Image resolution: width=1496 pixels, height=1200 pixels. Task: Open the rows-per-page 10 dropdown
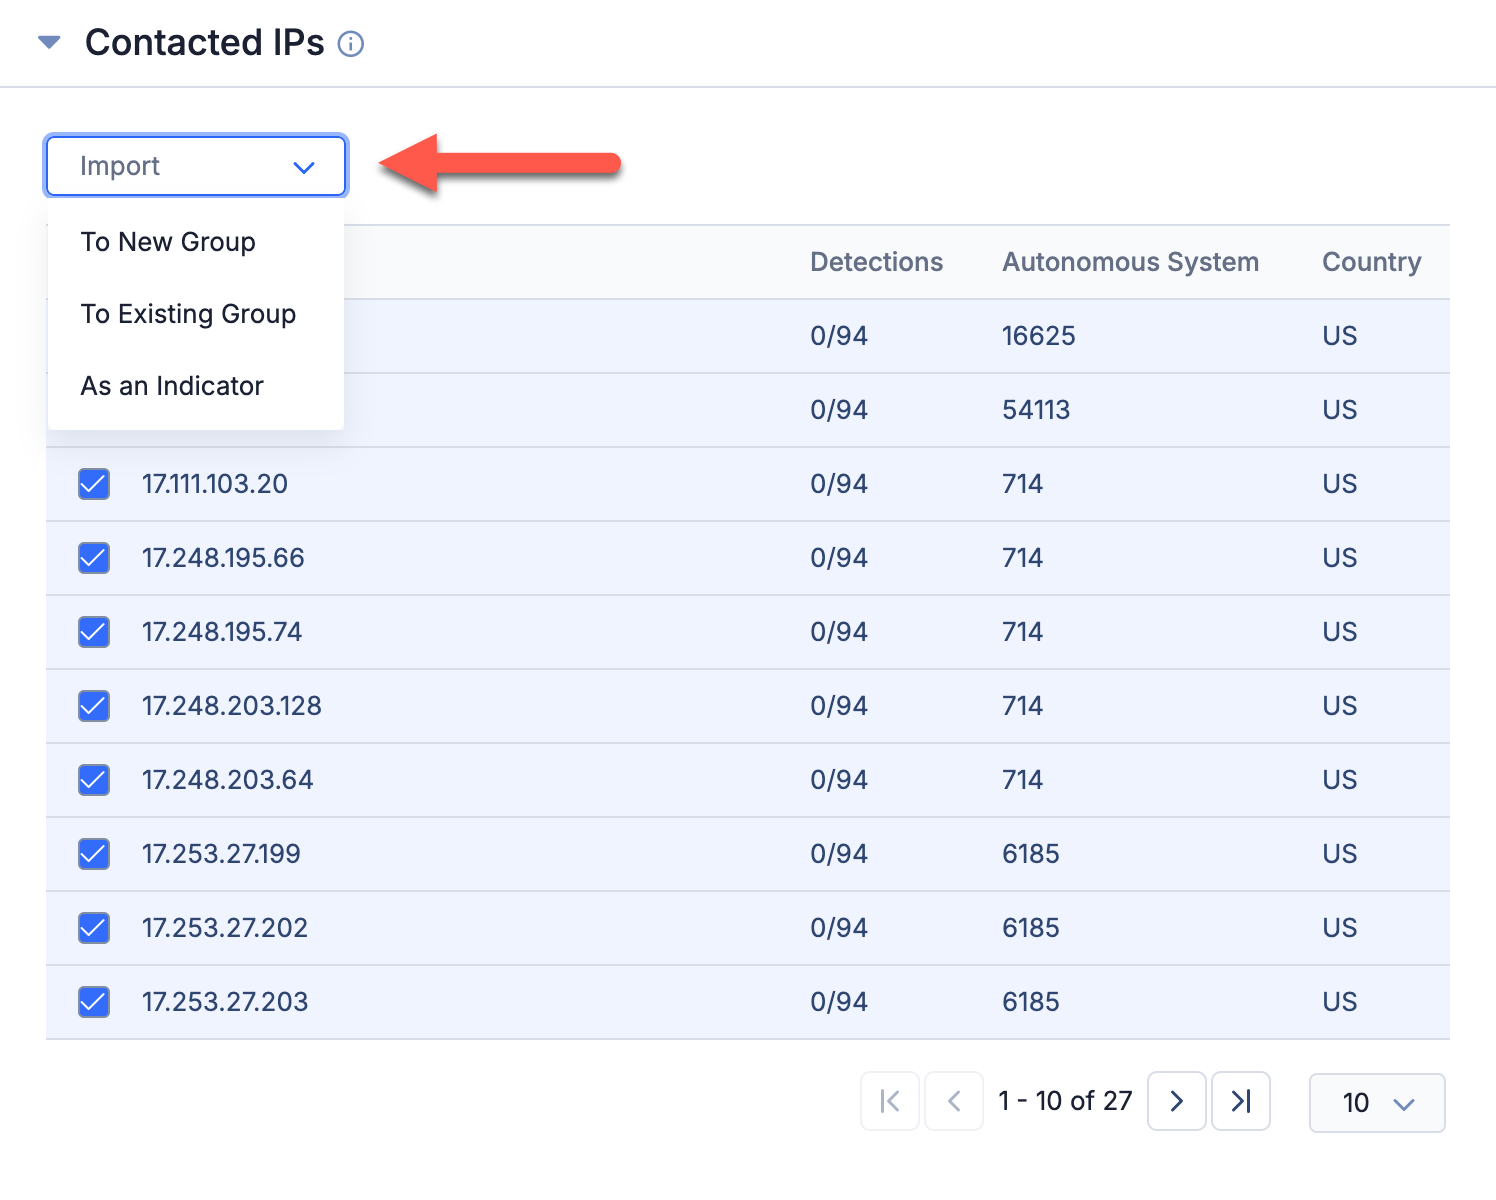click(1377, 1103)
